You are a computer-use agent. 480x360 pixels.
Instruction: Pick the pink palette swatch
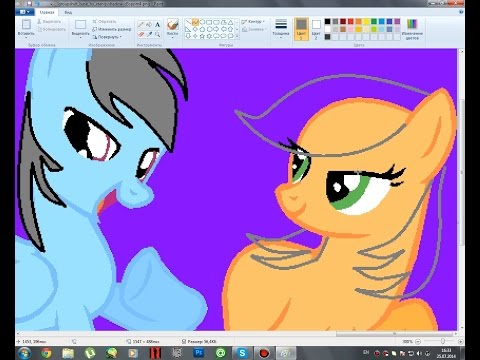351,29
